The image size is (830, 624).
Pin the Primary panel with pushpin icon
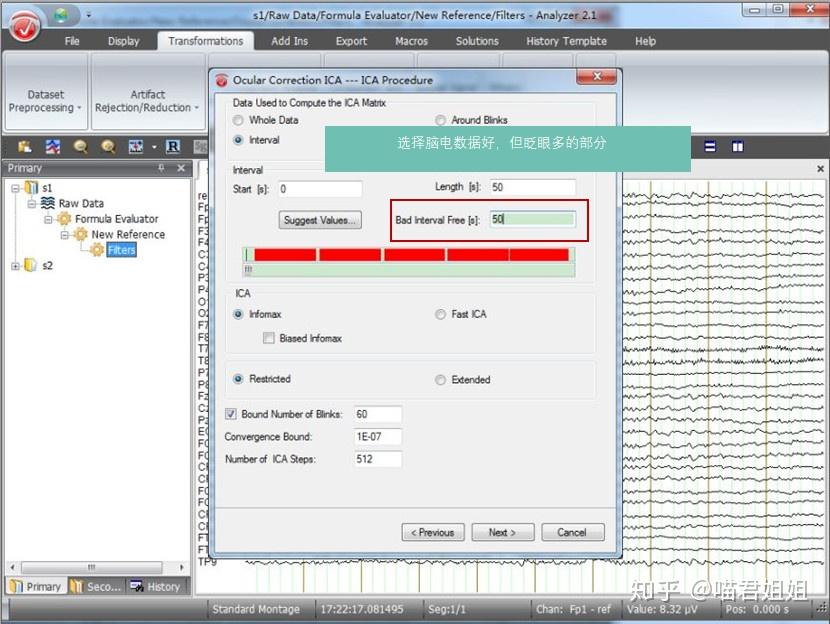[x=161, y=168]
